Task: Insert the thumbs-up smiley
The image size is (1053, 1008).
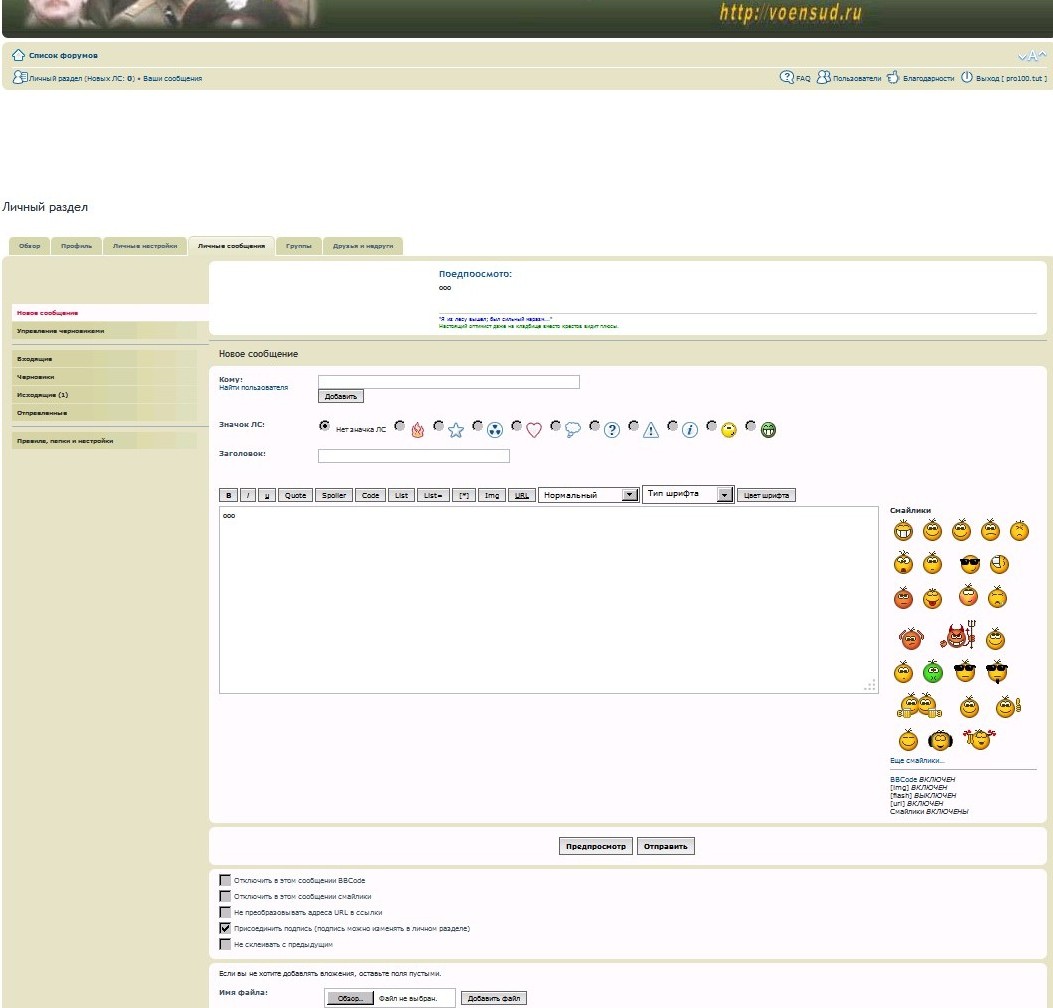Action: point(1006,707)
